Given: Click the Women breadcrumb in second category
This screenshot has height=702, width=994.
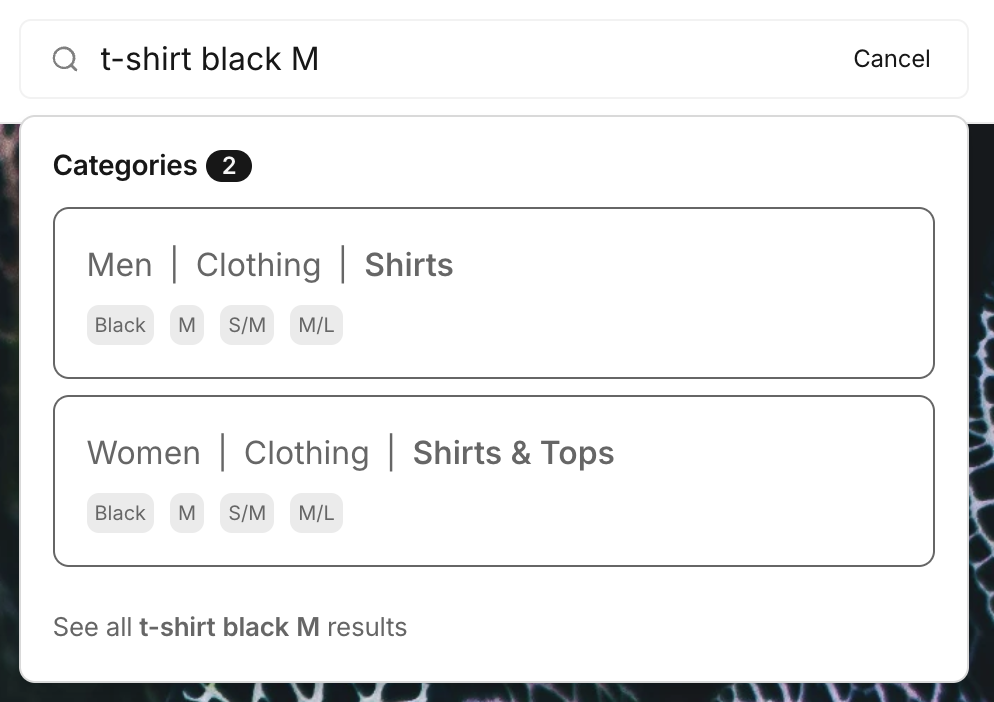Looking at the screenshot, I should pos(144,454).
